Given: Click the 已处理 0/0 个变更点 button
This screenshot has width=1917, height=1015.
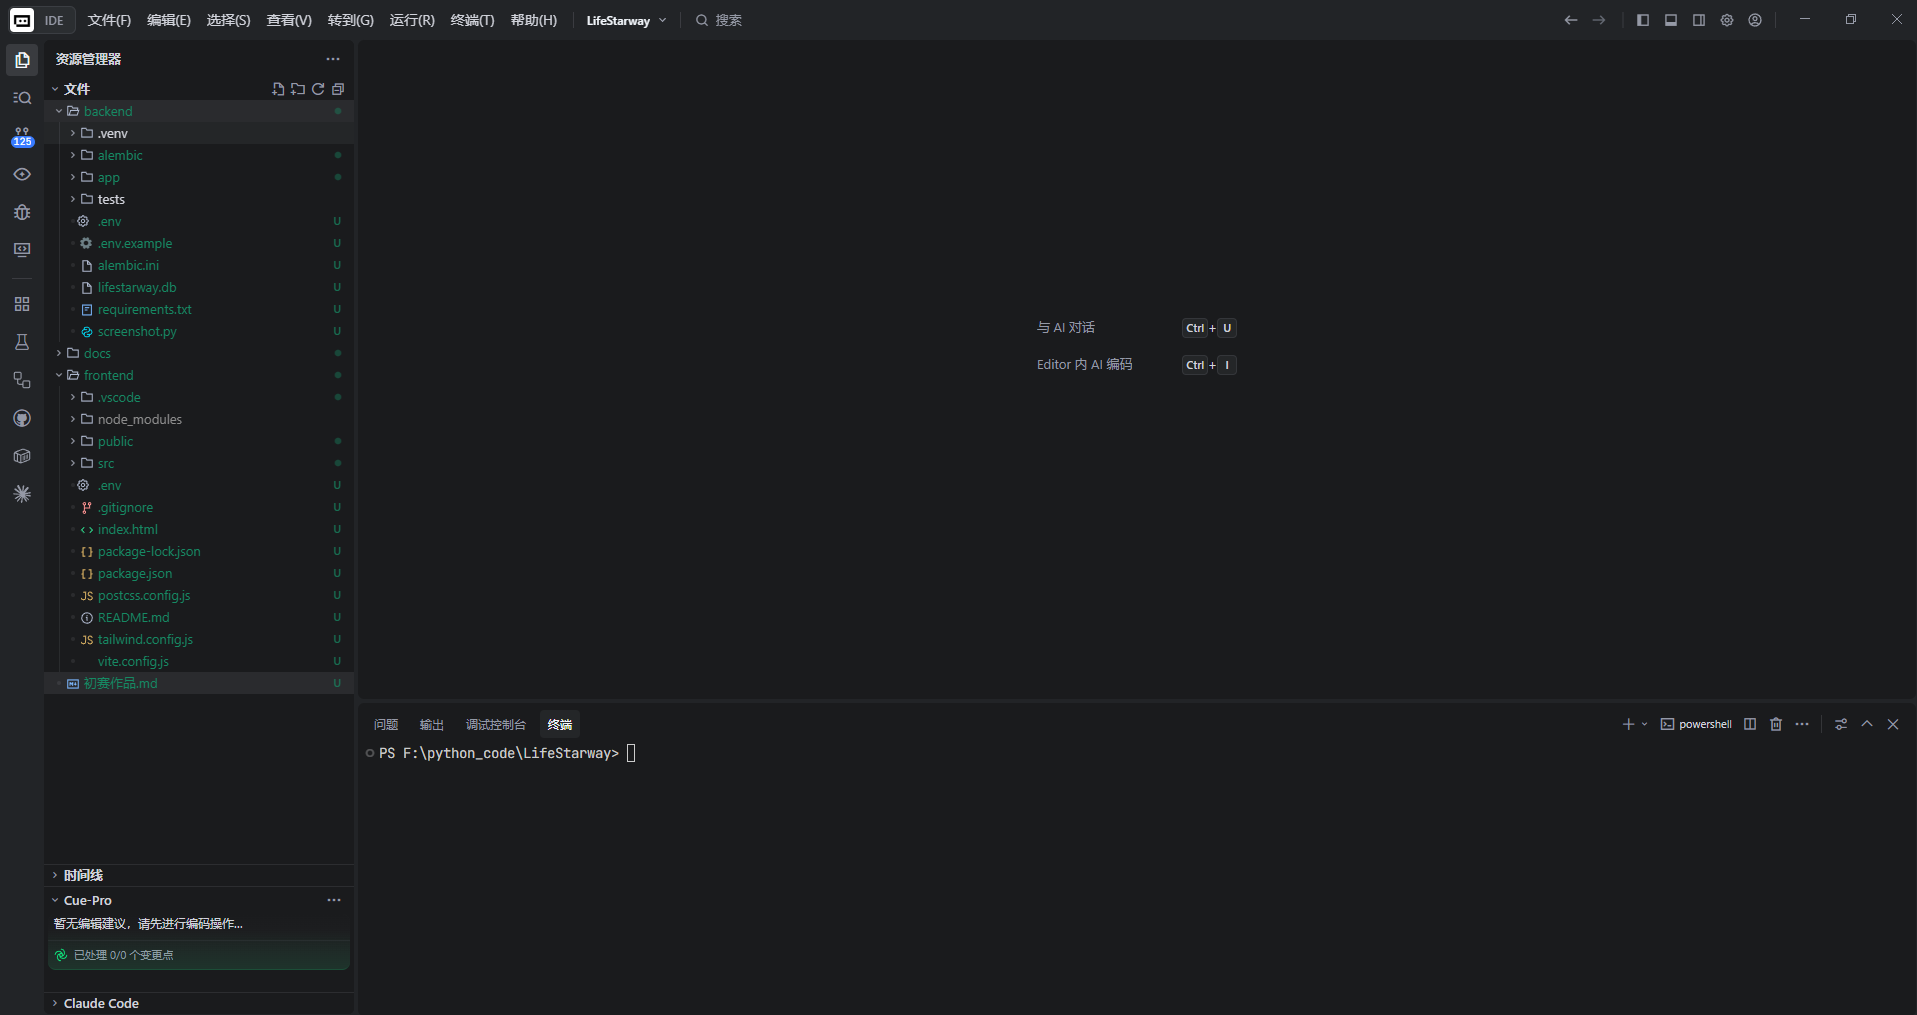Looking at the screenshot, I should coord(199,955).
